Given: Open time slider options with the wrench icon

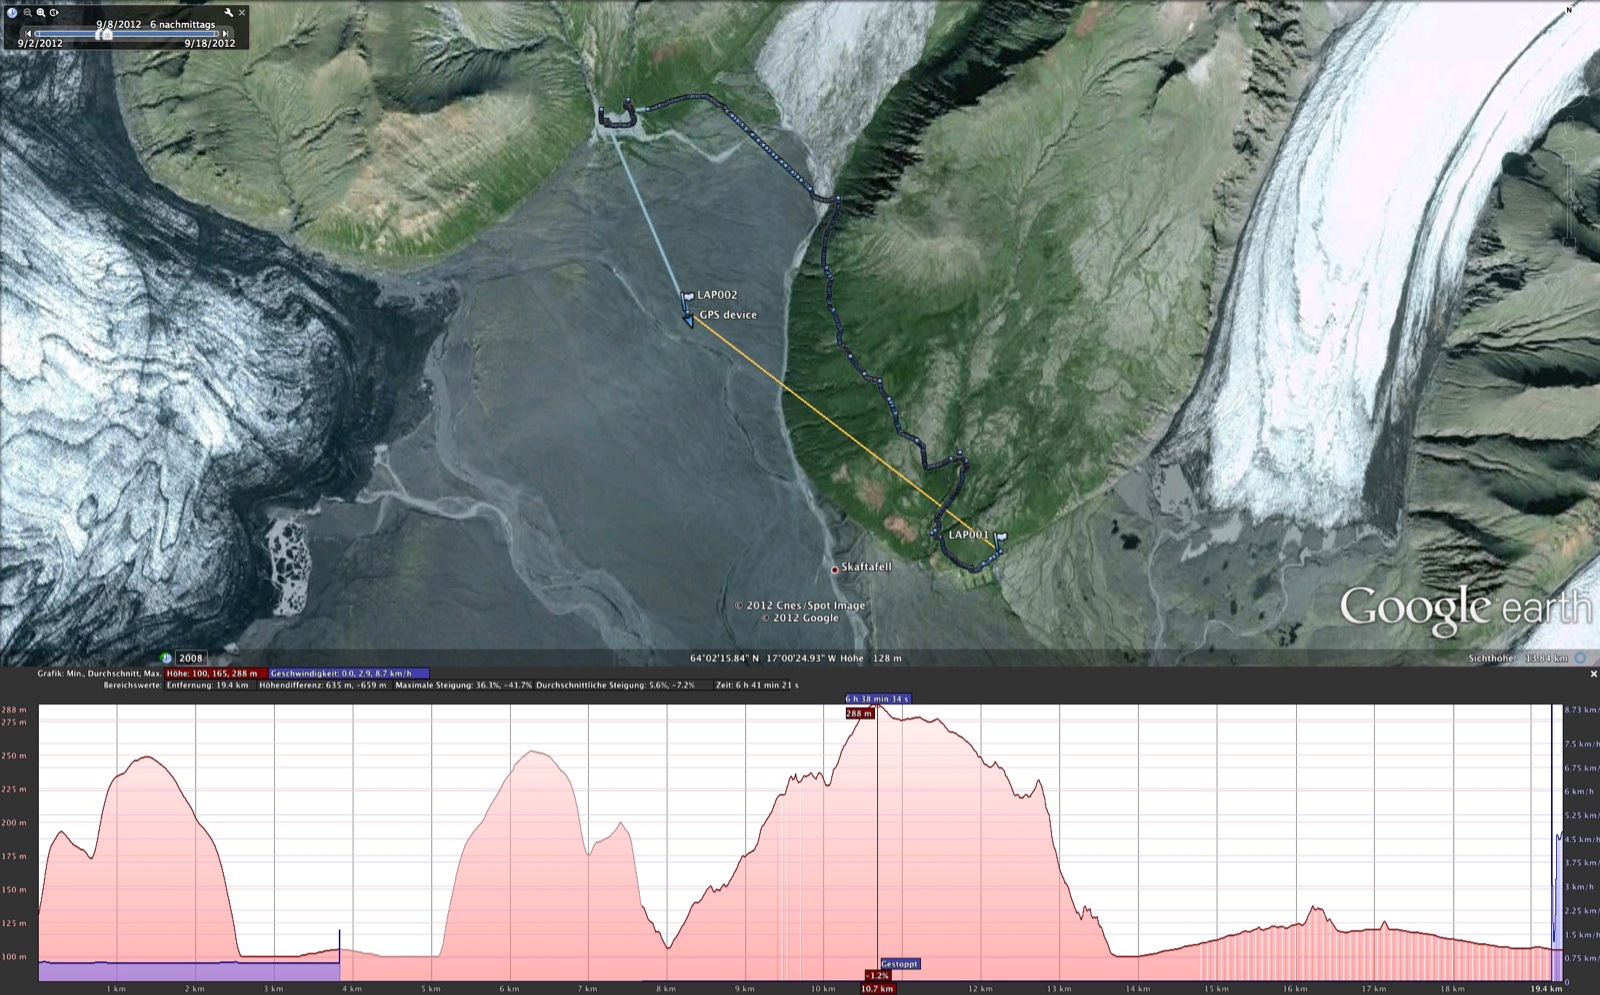Looking at the screenshot, I should 229,12.
